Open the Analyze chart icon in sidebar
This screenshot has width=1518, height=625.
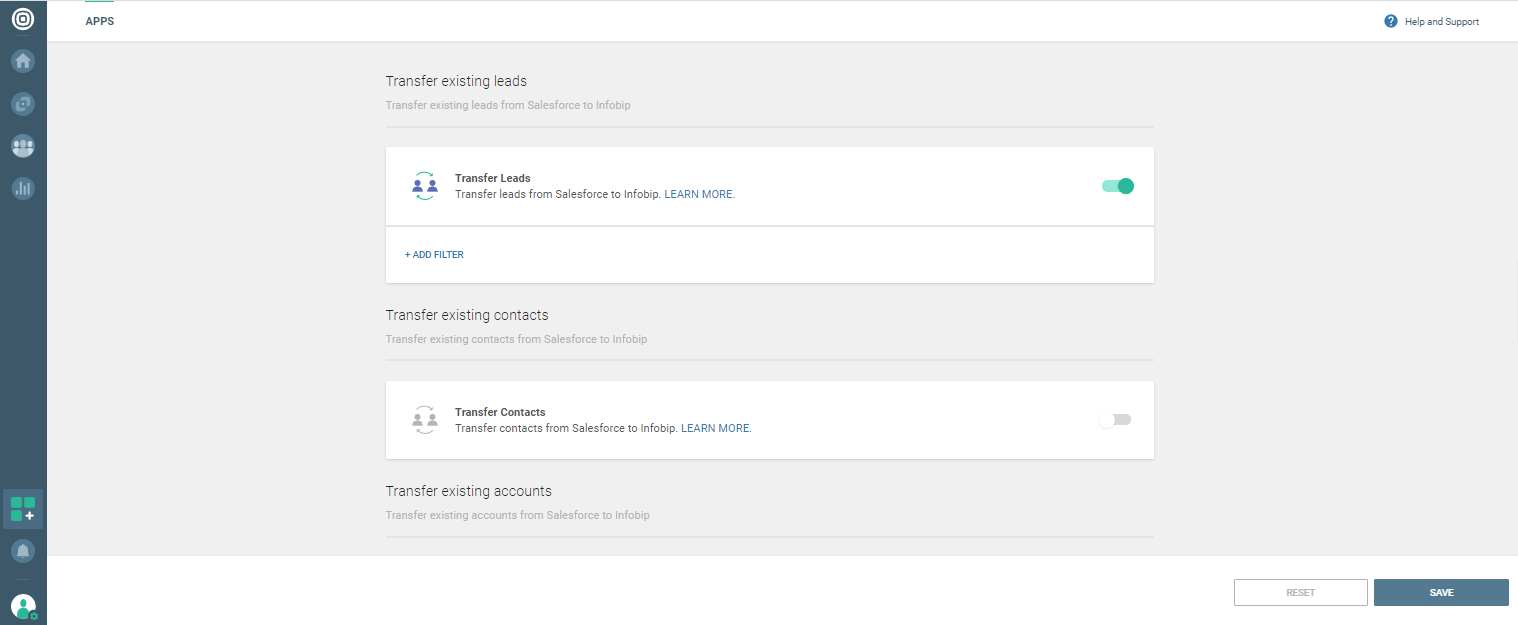click(23, 188)
